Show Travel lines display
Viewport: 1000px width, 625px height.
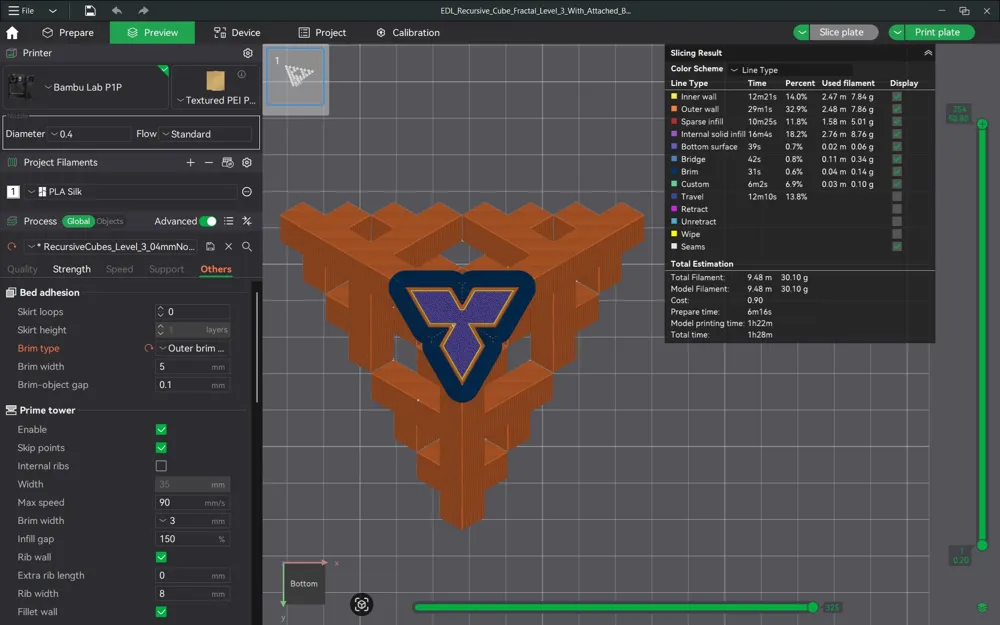click(x=897, y=197)
